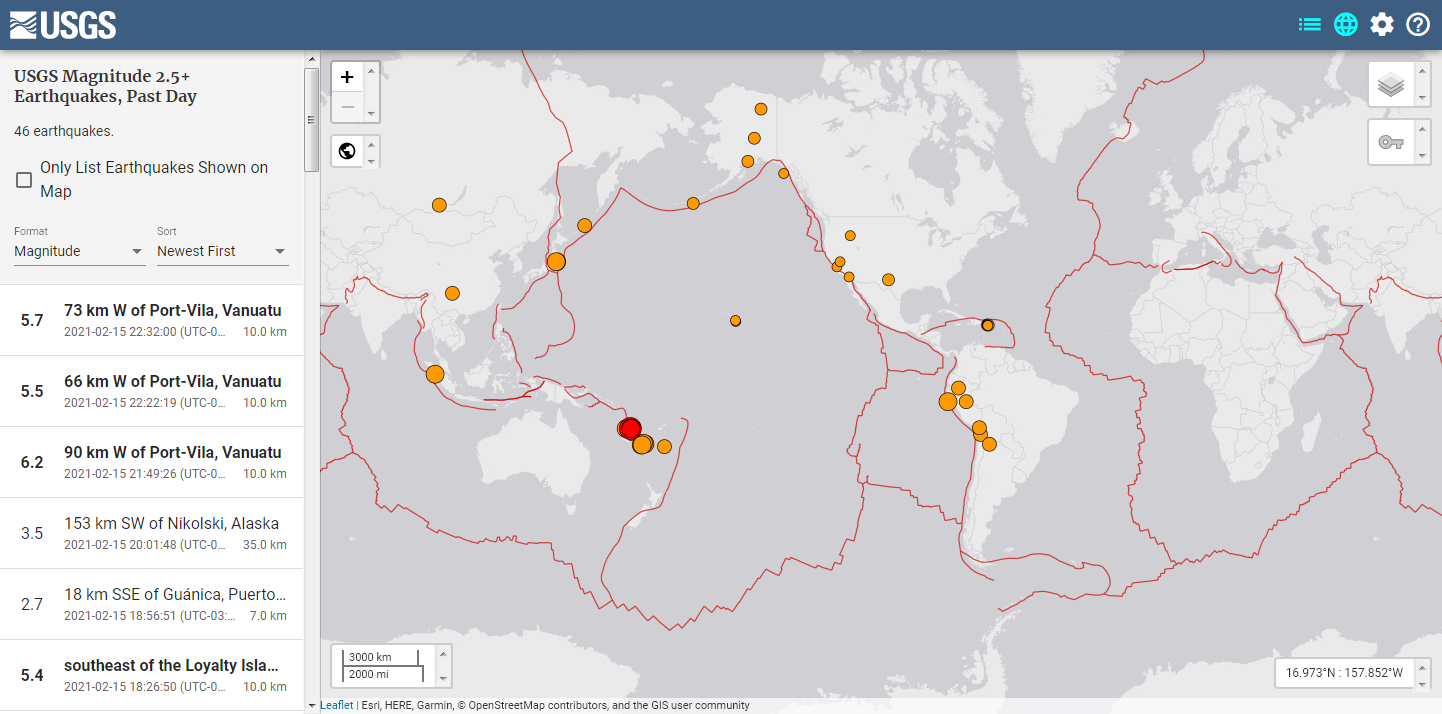This screenshot has width=1442, height=714.
Task: Toggle the map globe icon in header
Action: point(1346,25)
